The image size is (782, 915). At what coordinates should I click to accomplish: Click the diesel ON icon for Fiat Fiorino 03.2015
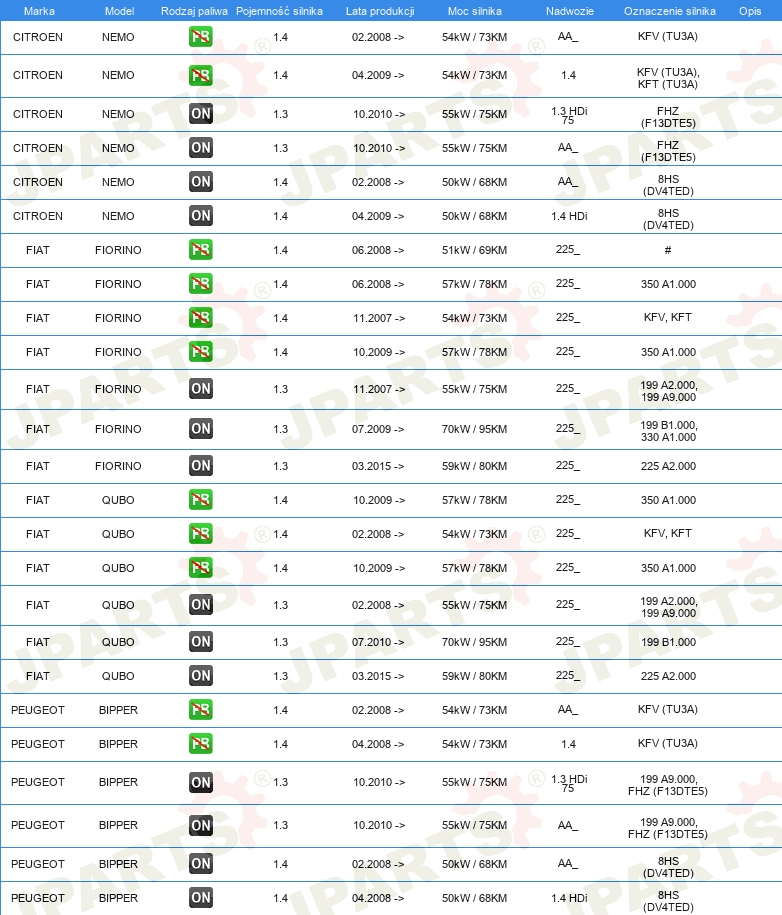pyautogui.click(x=201, y=466)
